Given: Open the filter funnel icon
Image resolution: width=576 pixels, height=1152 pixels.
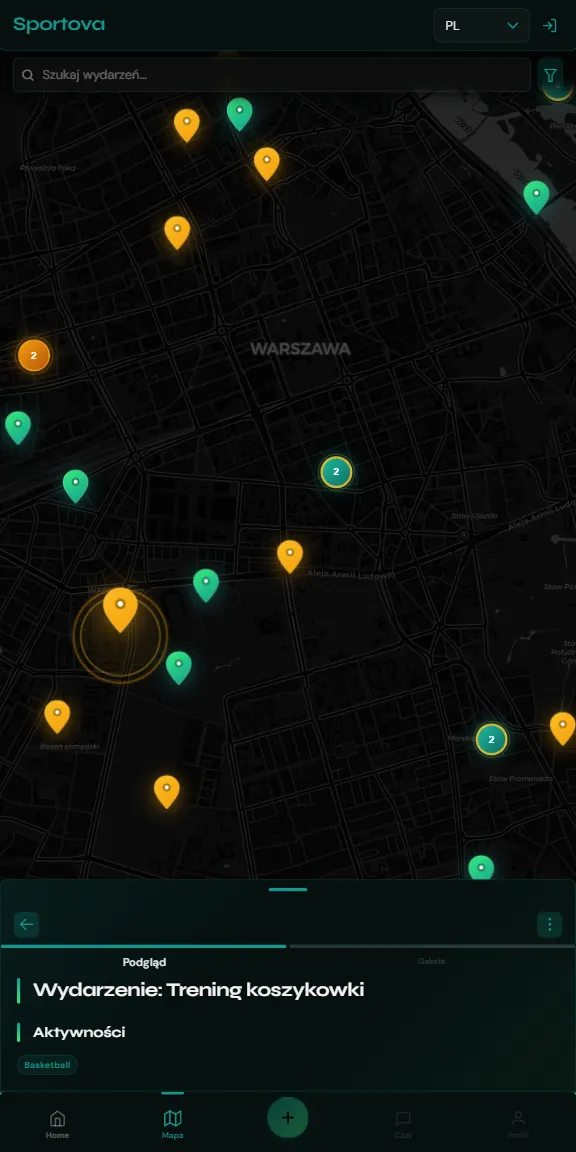Looking at the screenshot, I should (550, 75).
